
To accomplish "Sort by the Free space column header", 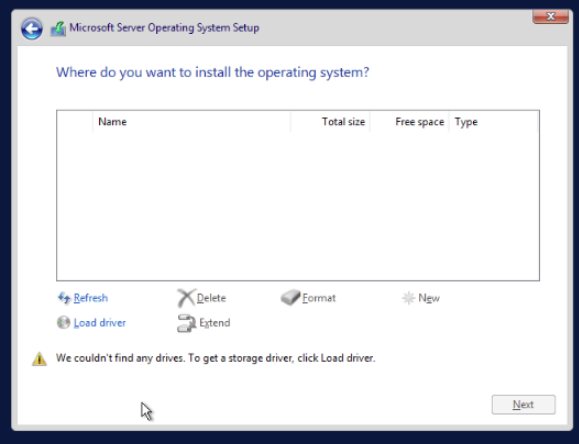I will click(410, 122).
